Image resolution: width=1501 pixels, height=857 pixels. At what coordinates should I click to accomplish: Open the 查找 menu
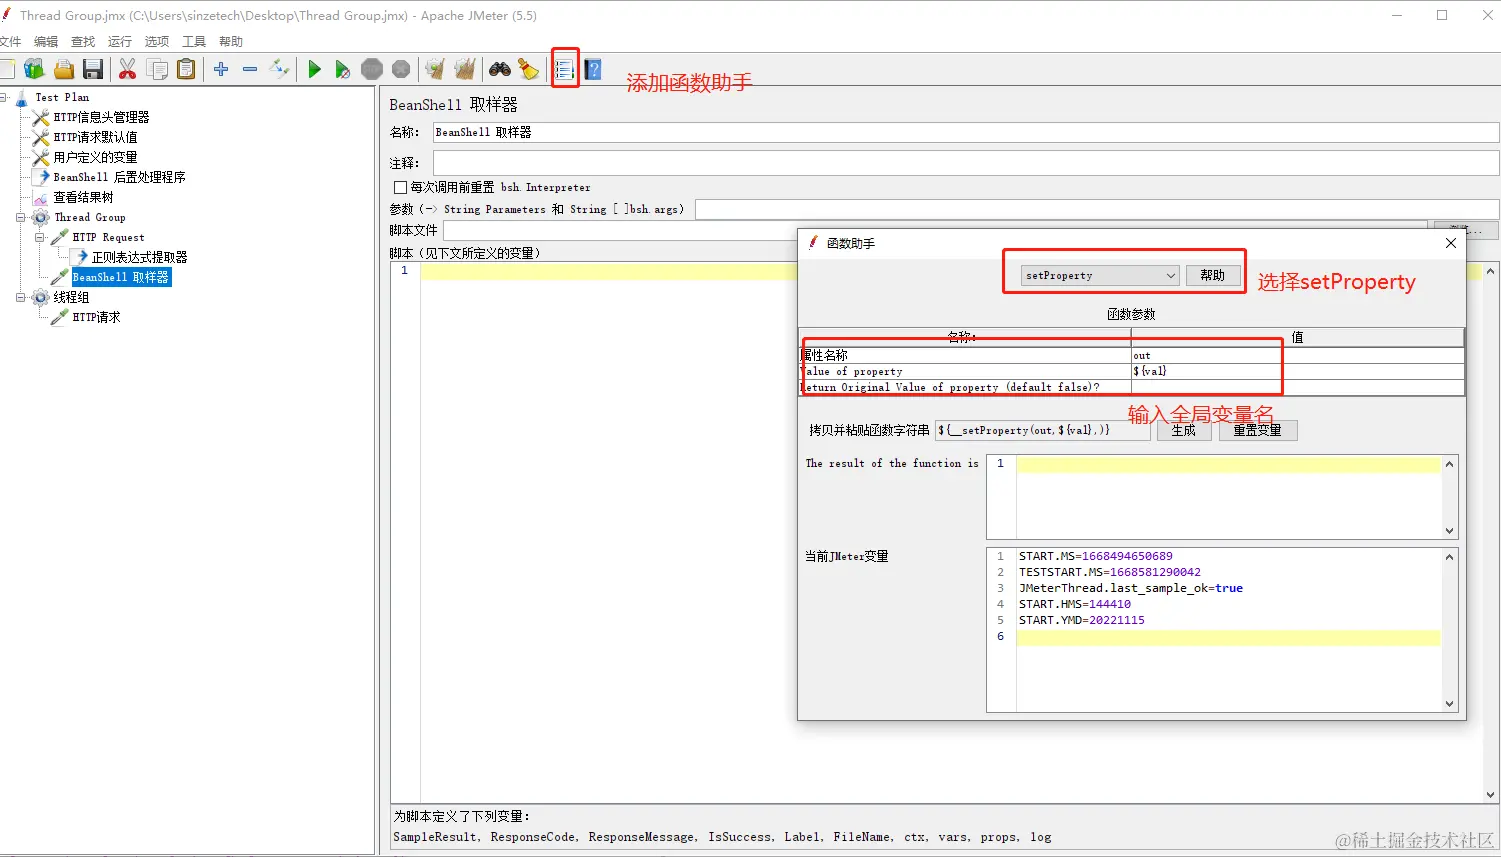pyautogui.click(x=83, y=41)
